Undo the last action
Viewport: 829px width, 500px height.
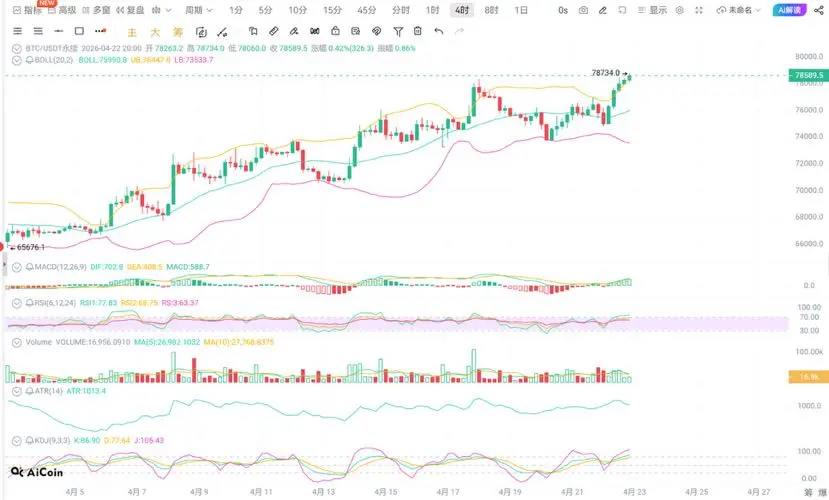point(439,31)
